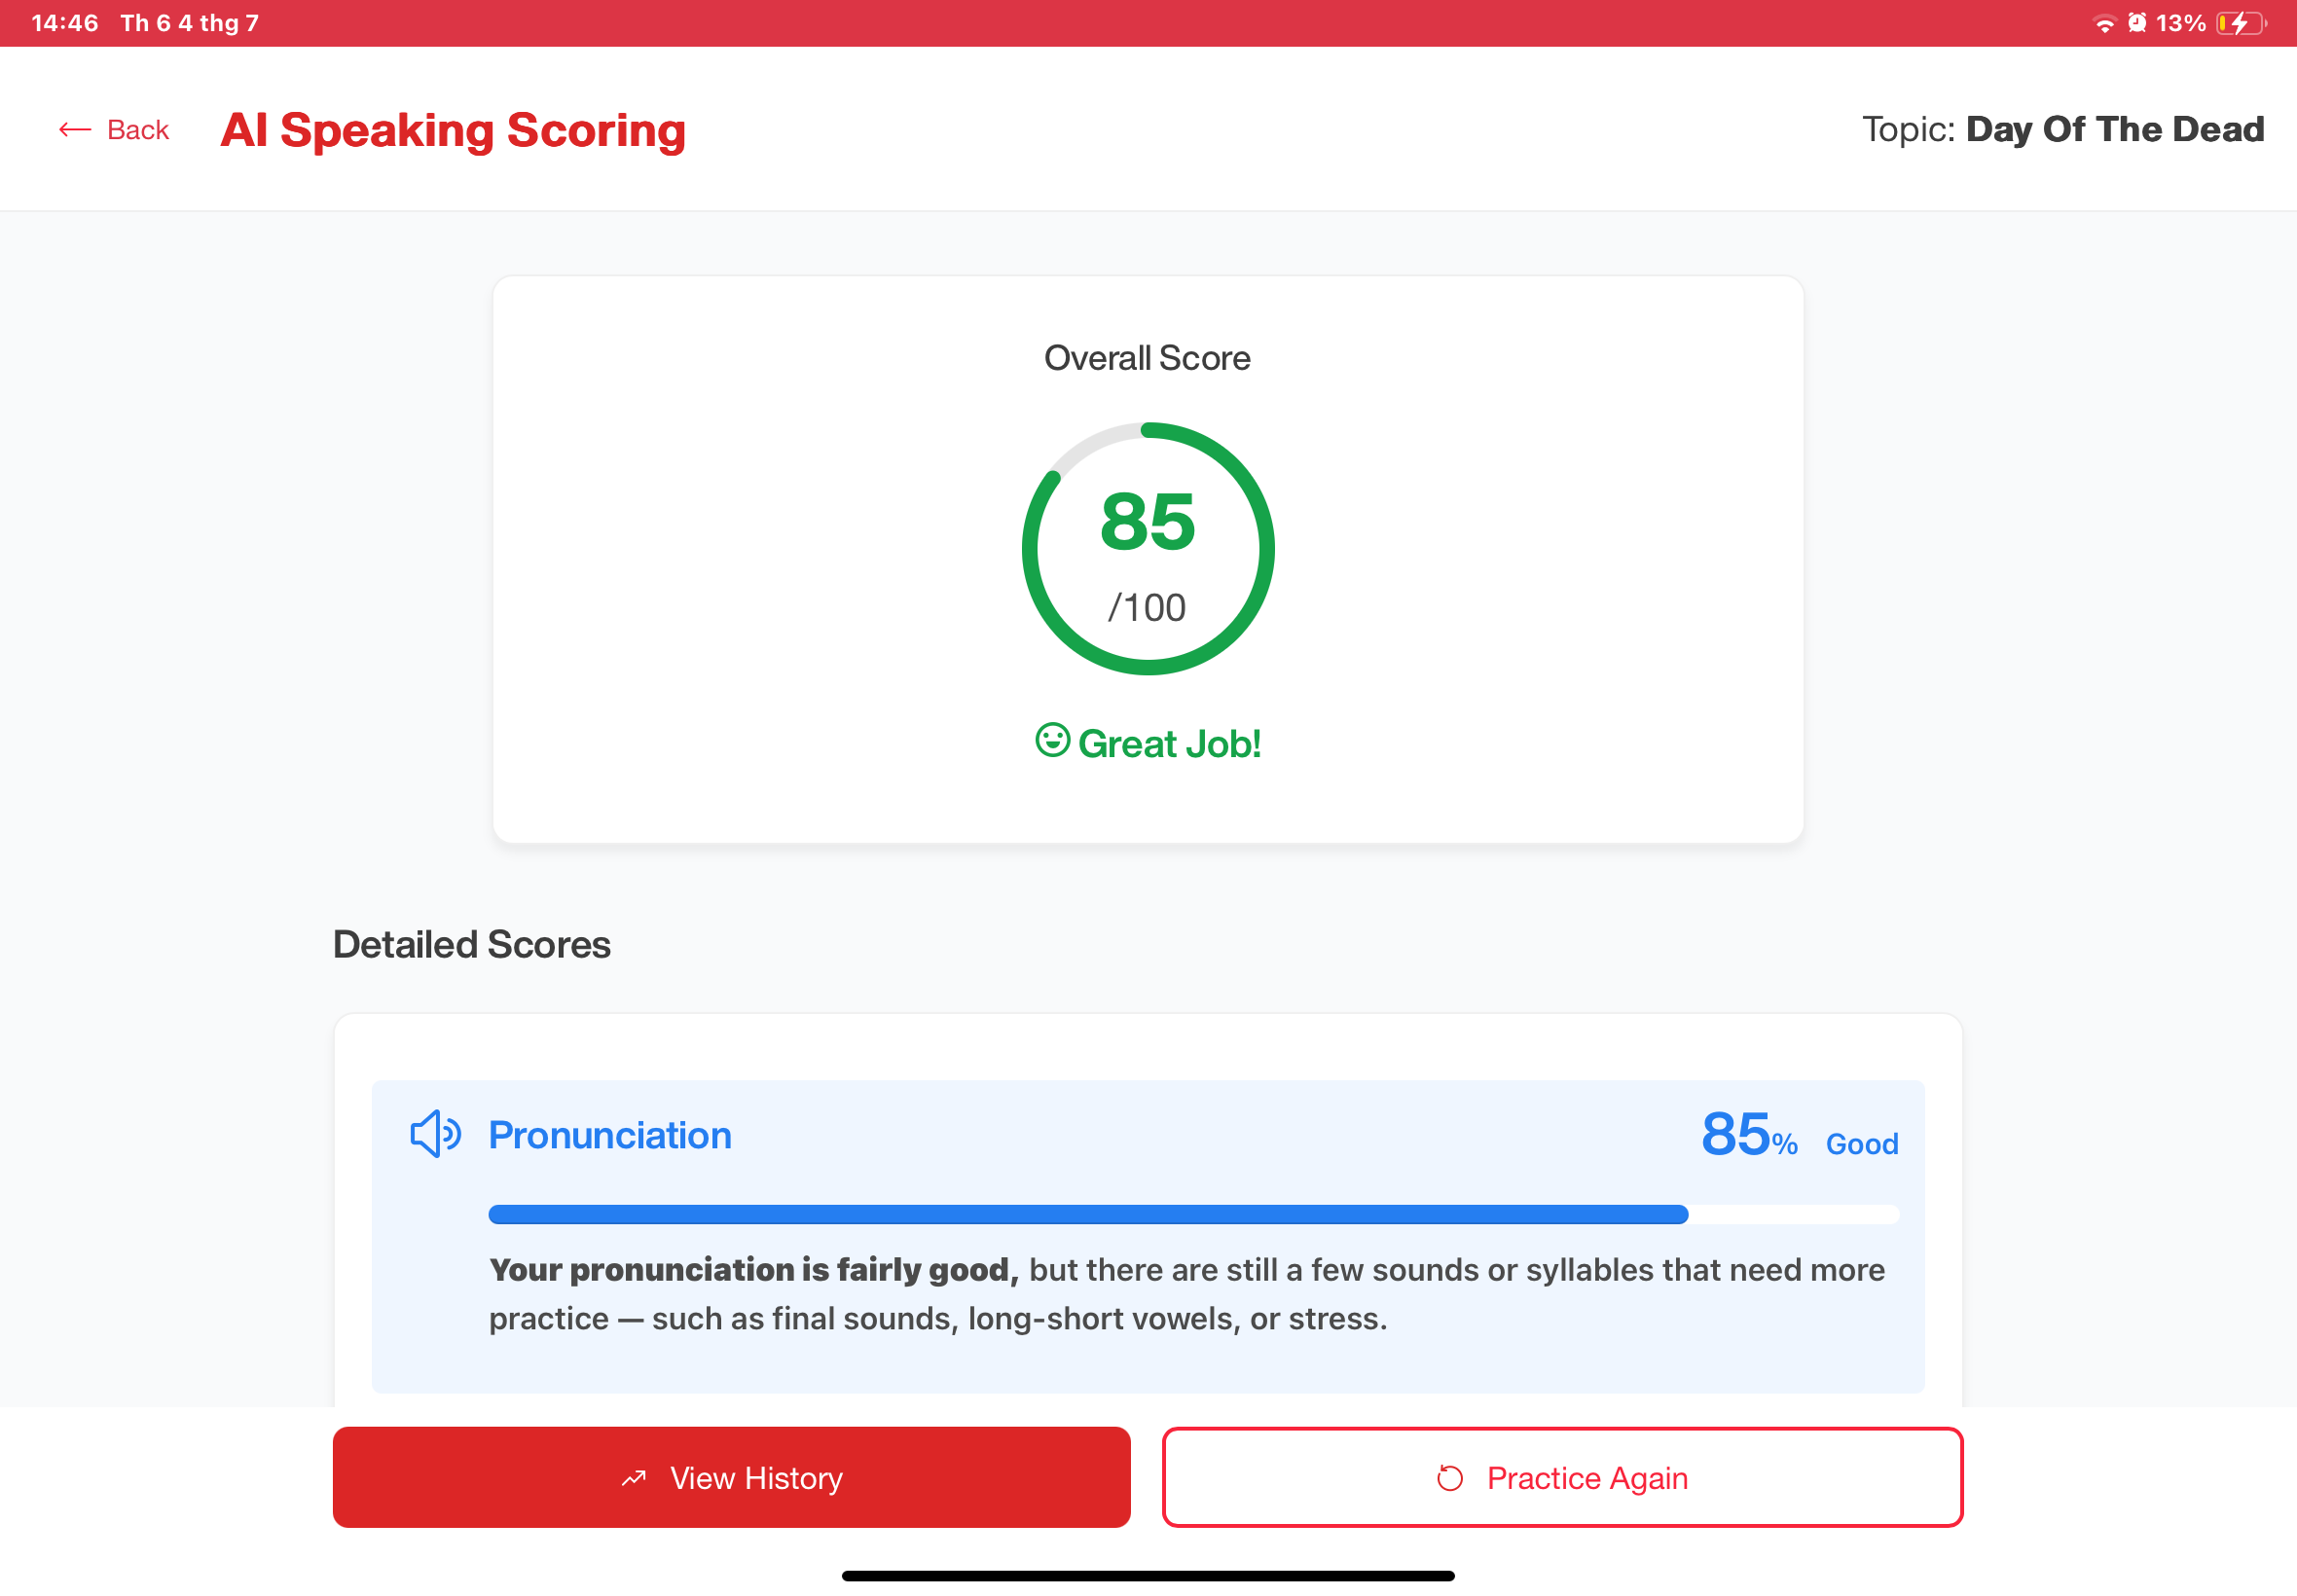This screenshot has width=2297, height=1596.
Task: Tap the smiley face beside Great Job
Action: pos(1051,741)
